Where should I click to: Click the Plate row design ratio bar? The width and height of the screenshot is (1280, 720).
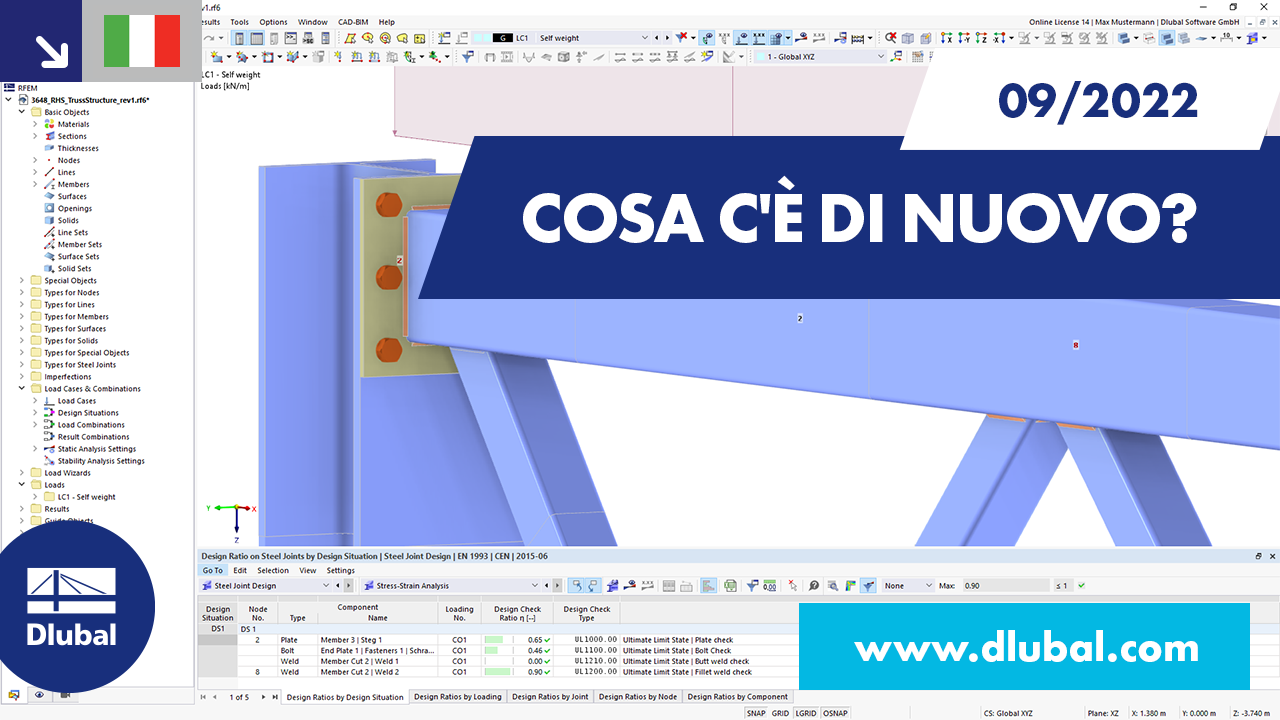[494, 640]
